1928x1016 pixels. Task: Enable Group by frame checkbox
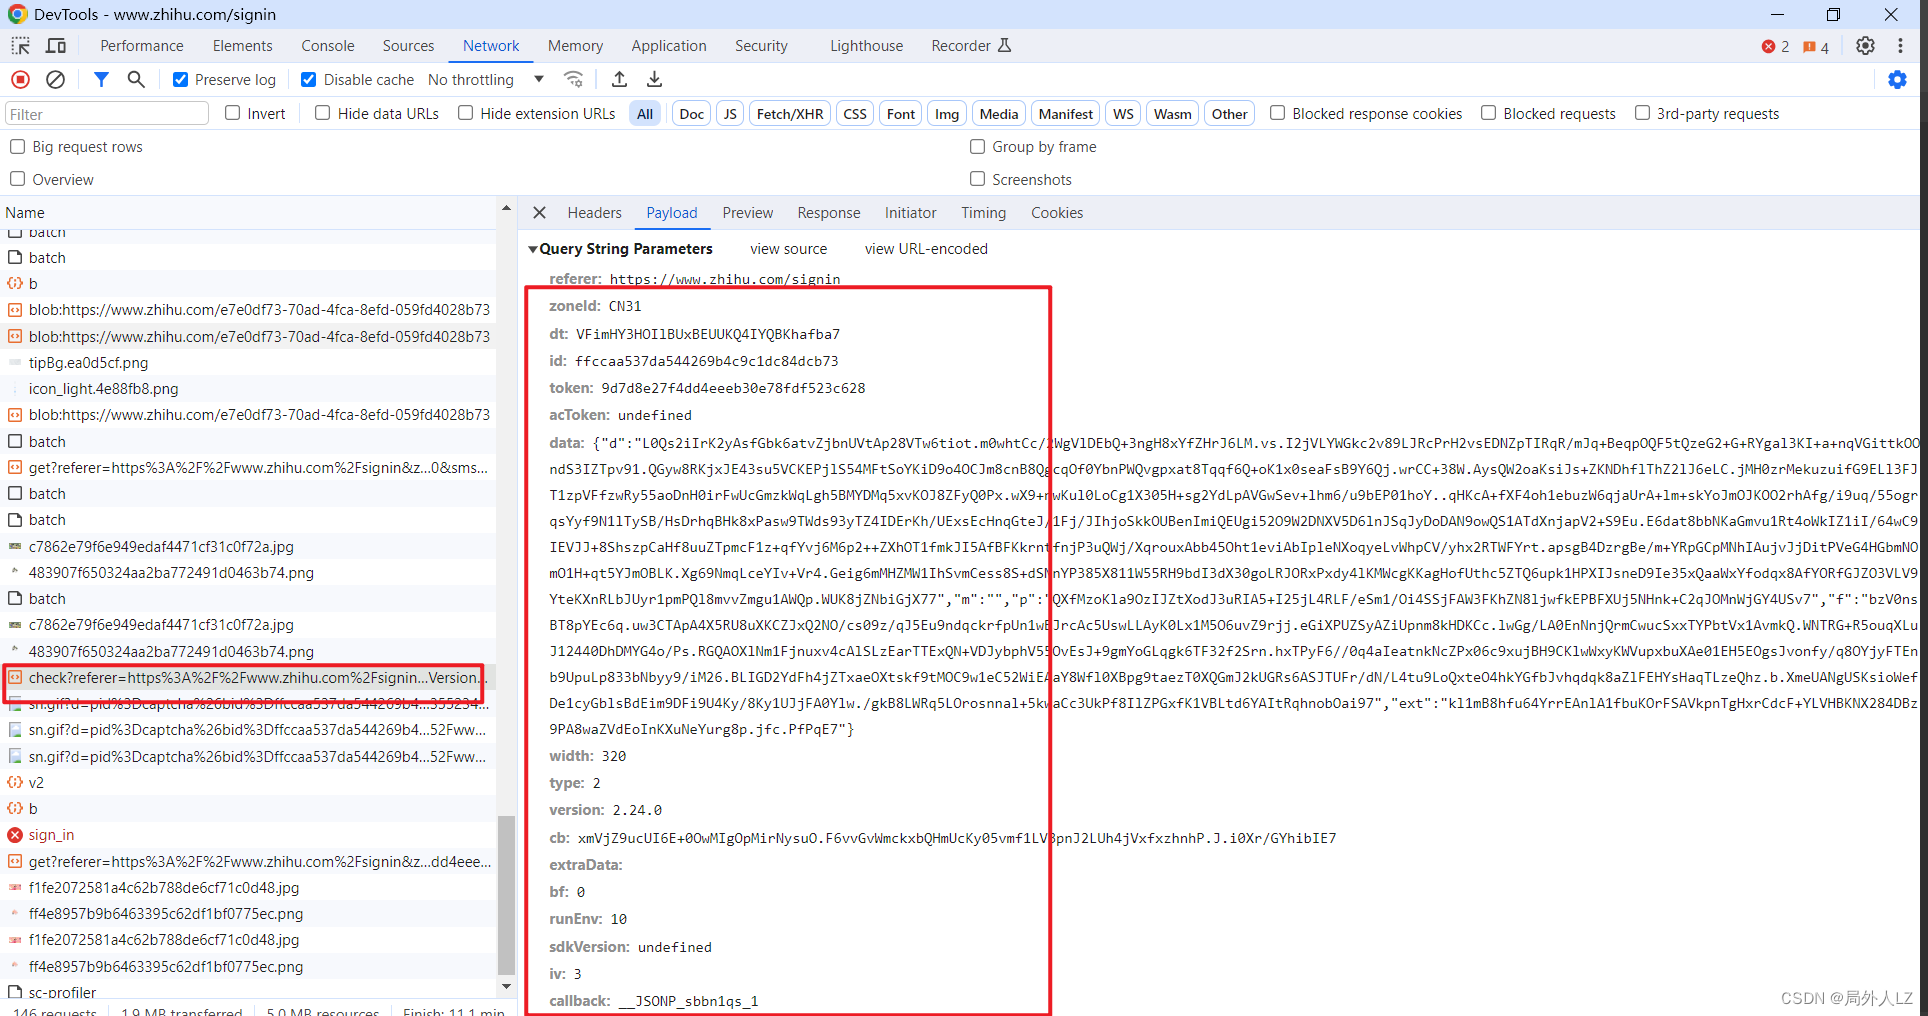click(977, 147)
